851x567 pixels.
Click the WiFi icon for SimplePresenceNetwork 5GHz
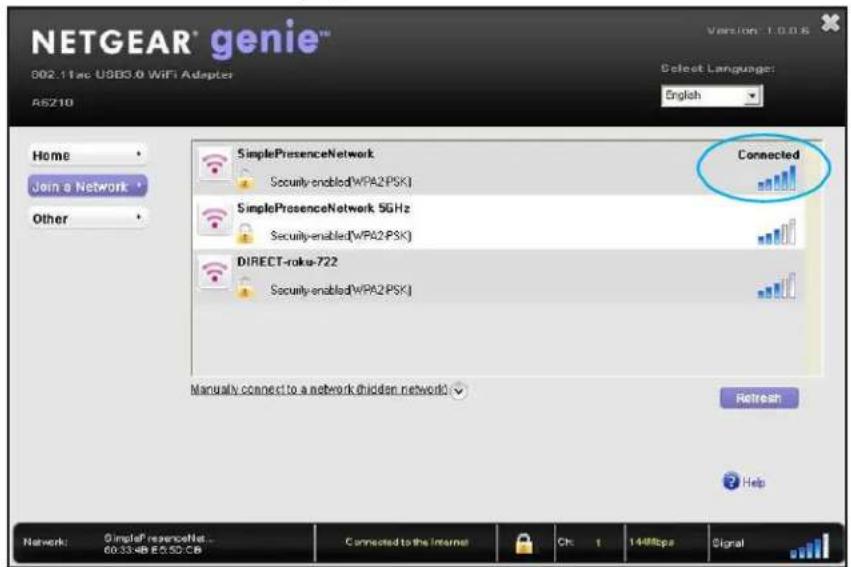coord(214,219)
